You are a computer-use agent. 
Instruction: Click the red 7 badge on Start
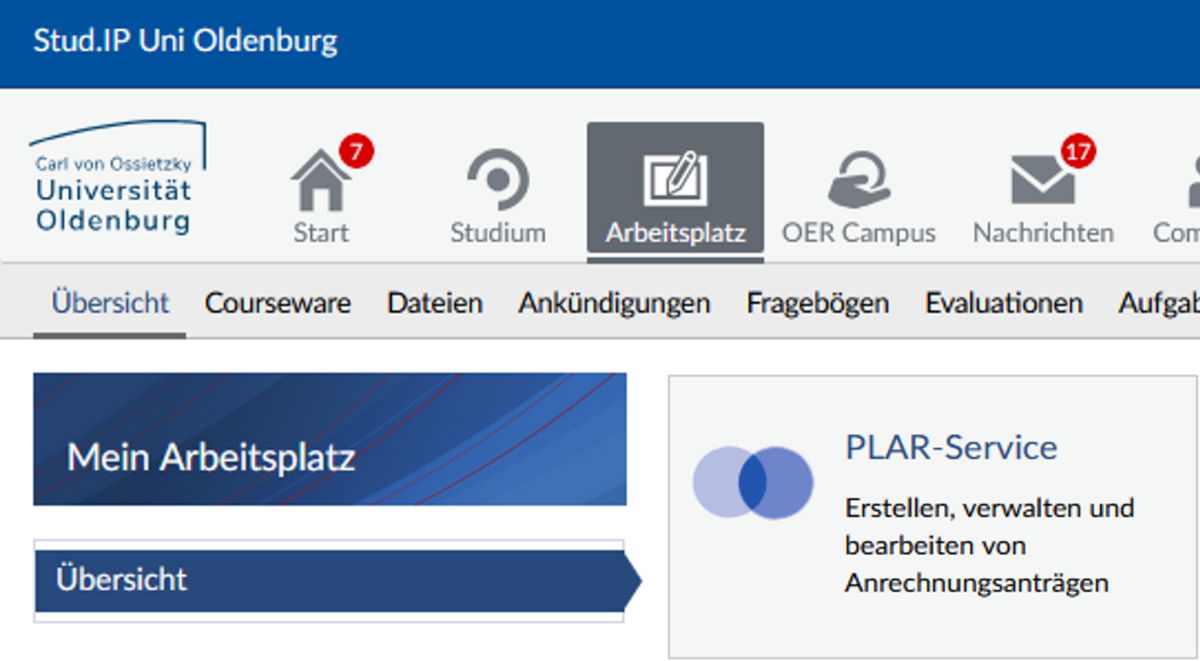point(356,152)
